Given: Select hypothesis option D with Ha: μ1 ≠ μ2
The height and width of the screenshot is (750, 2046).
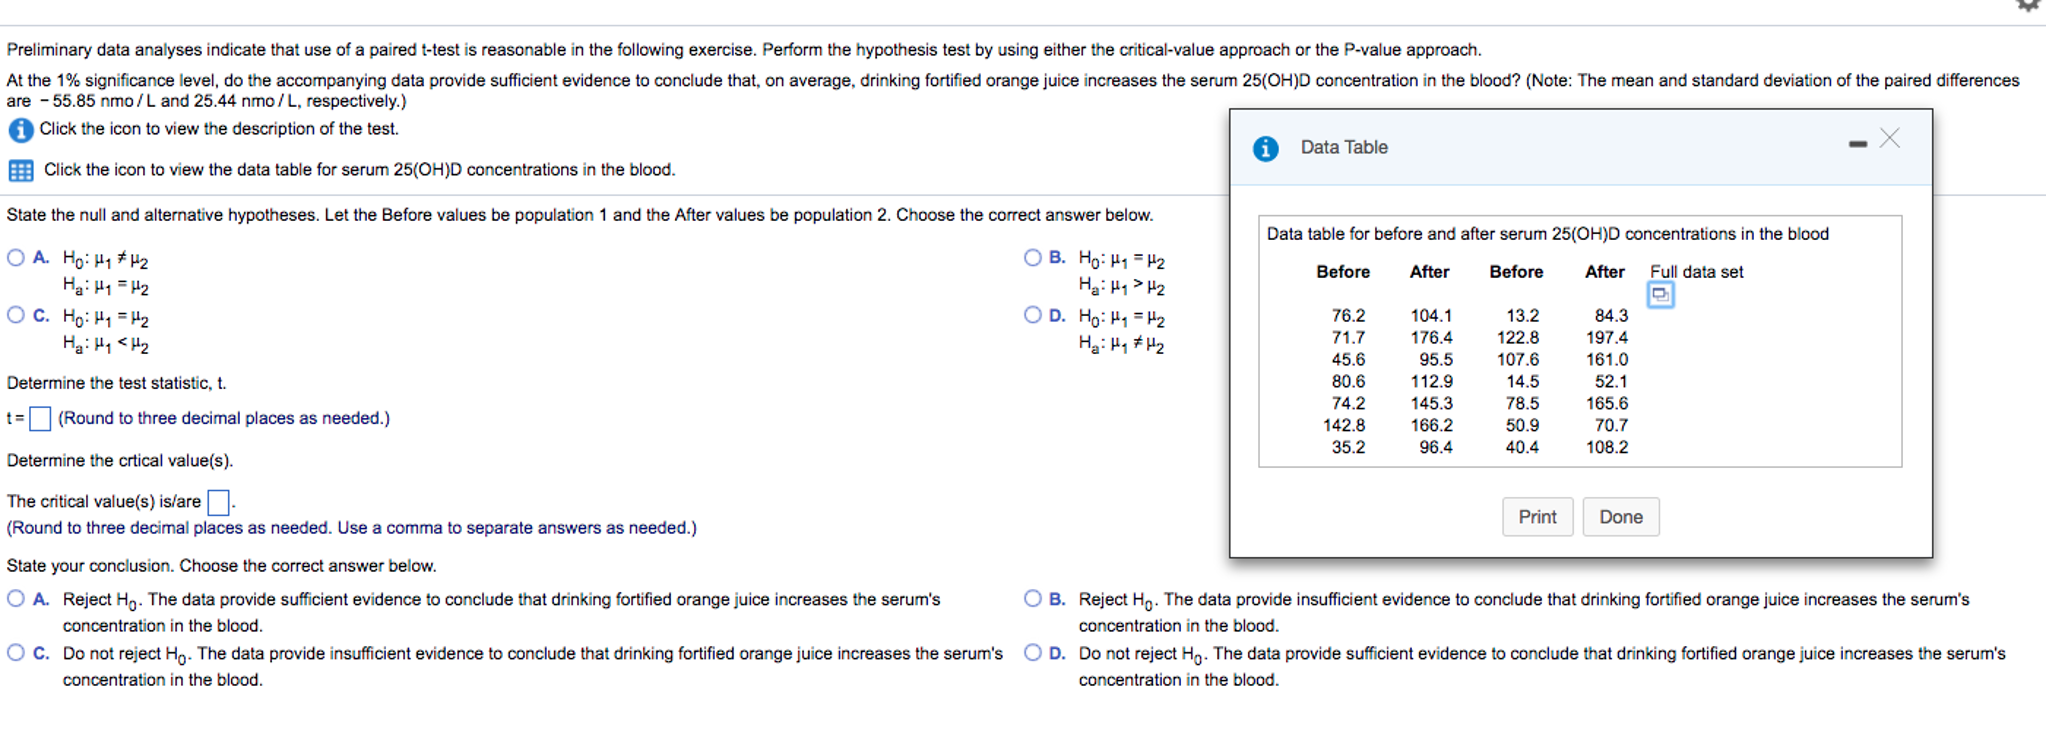Looking at the screenshot, I should pos(1031,315).
